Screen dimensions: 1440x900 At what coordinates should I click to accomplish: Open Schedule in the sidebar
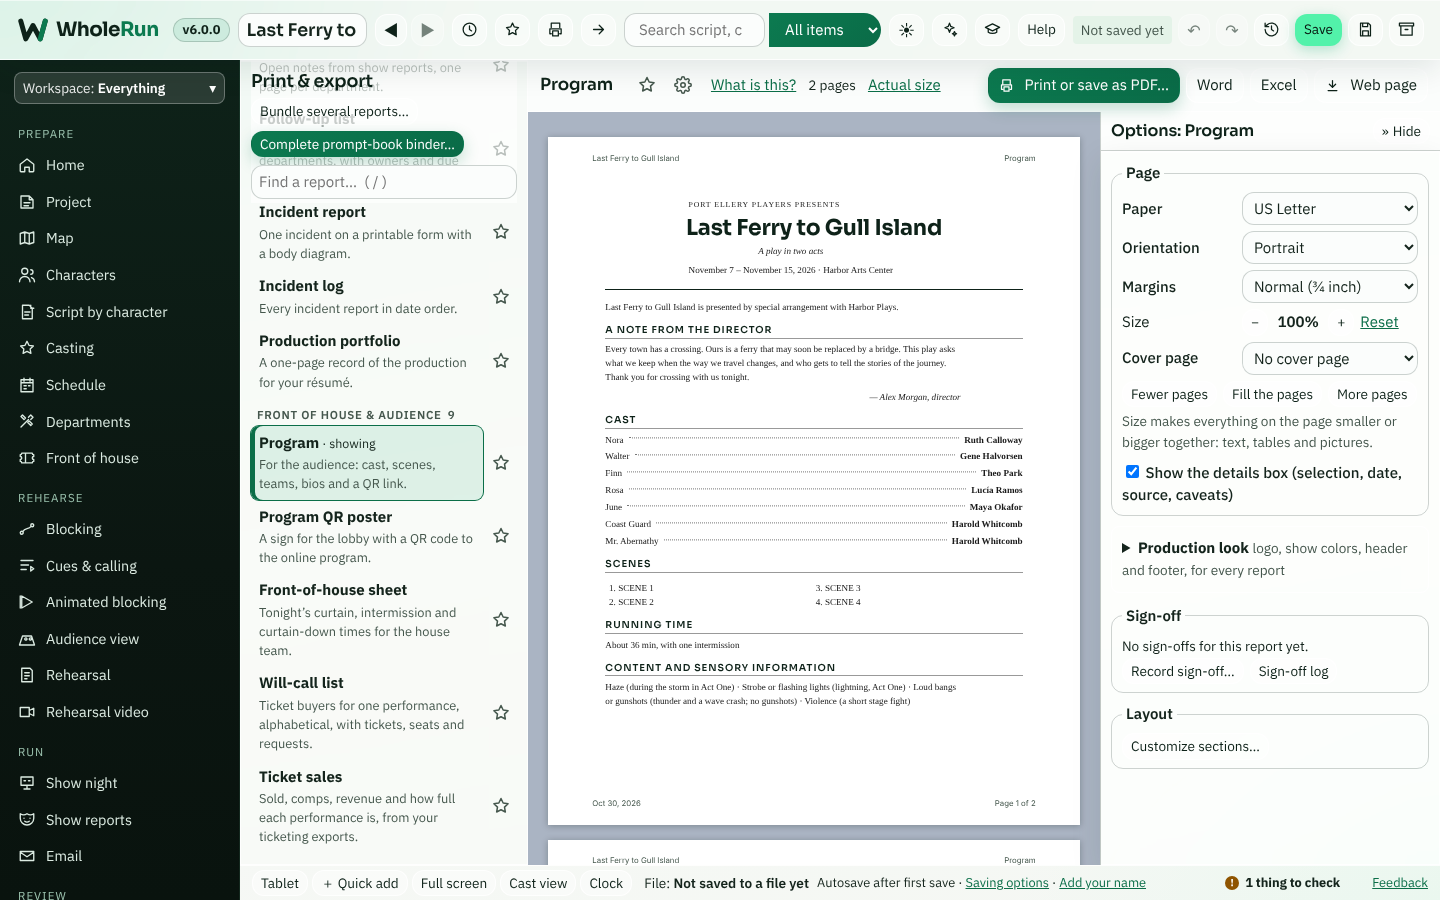point(120,385)
